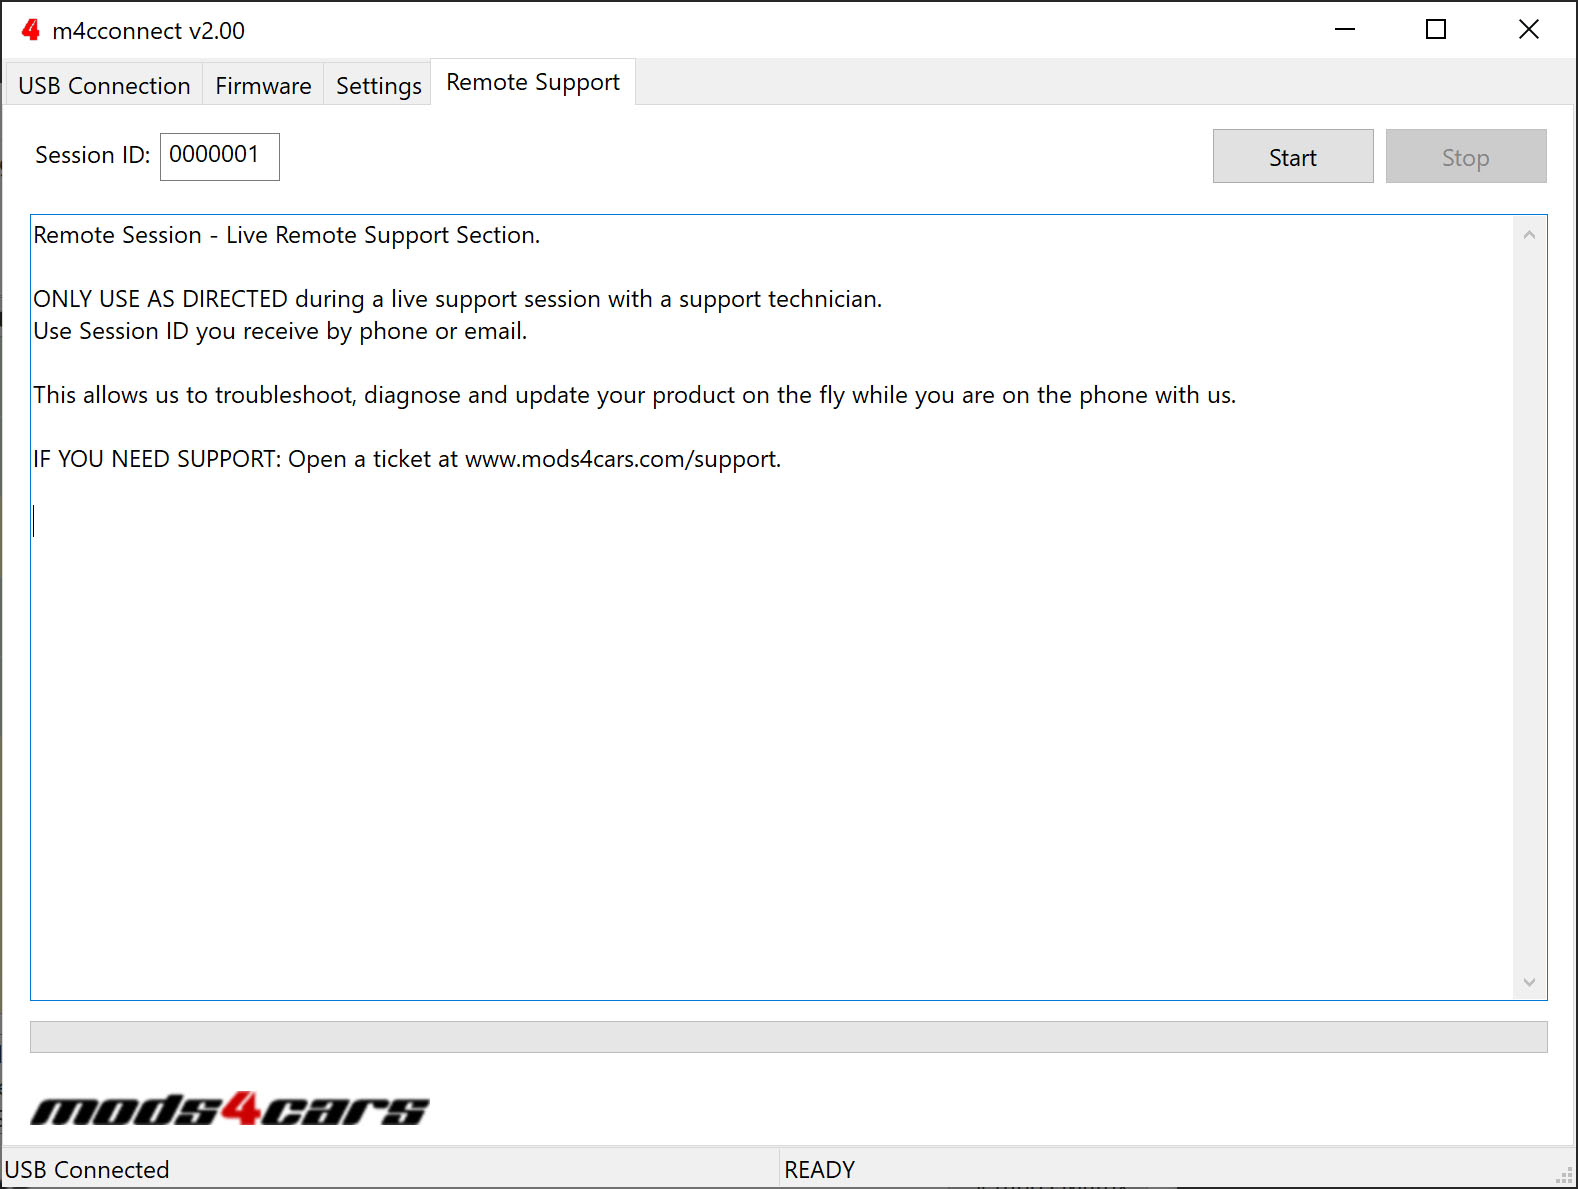The image size is (1578, 1189).
Task: Click the m4cconnect red 4 title icon
Action: click(x=31, y=30)
